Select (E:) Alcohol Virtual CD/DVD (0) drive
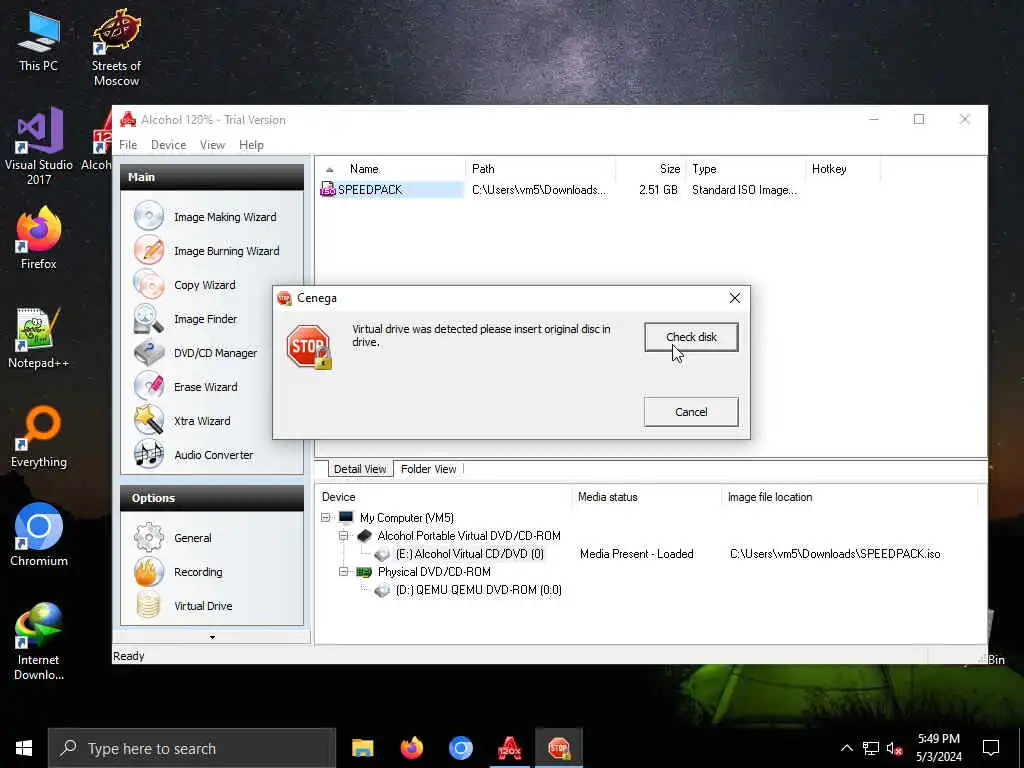This screenshot has height=768, width=1024. tap(469, 554)
